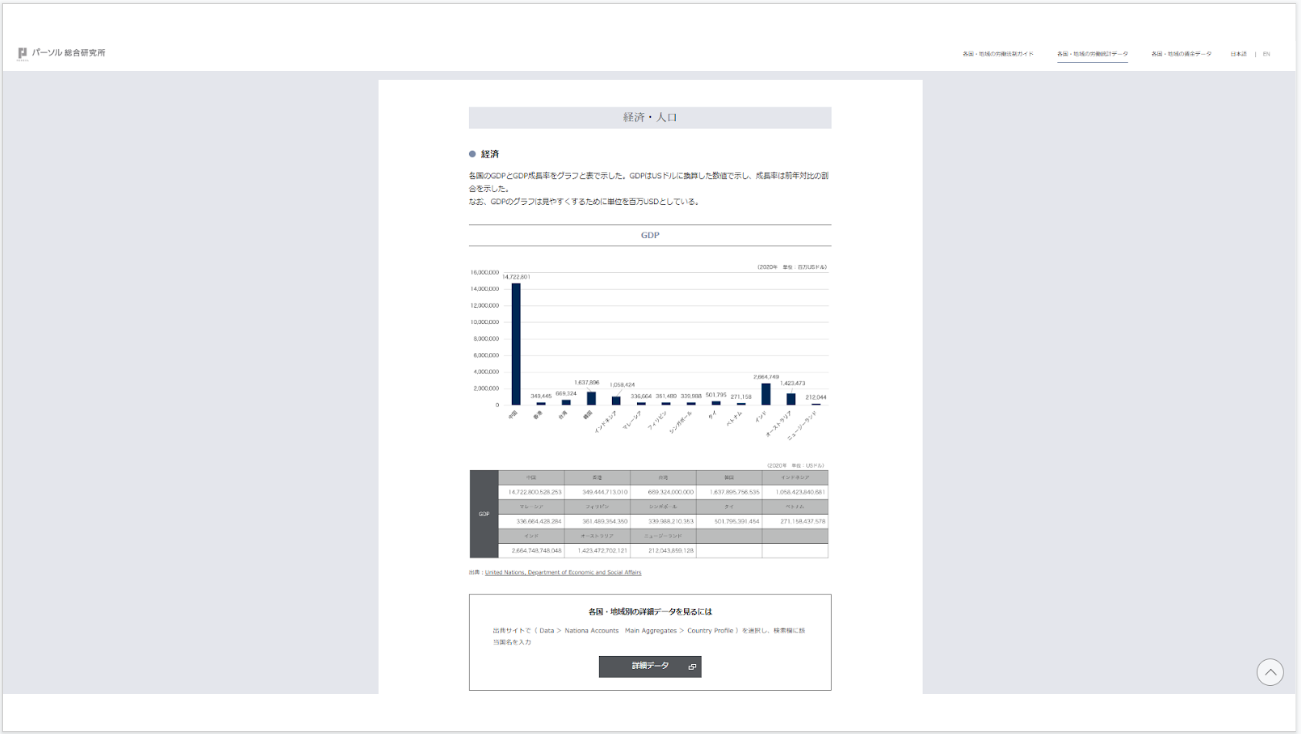The width and height of the screenshot is (1301, 734).
Task: Click the tallest bar for 中国
Action: pos(516,344)
